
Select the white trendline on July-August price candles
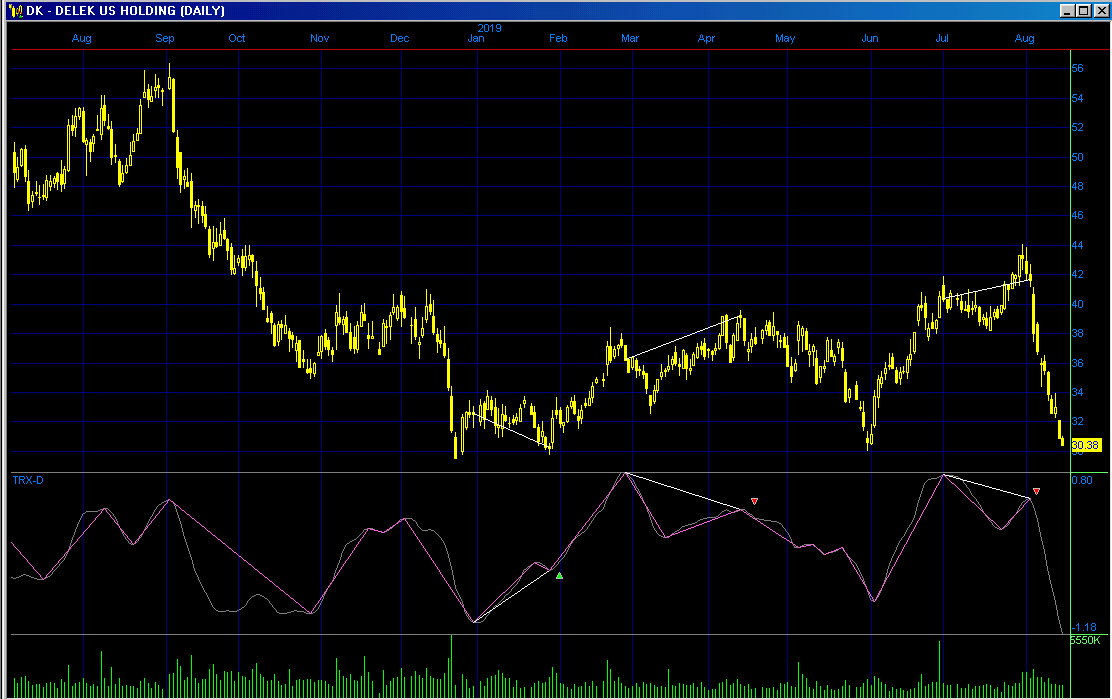point(988,289)
